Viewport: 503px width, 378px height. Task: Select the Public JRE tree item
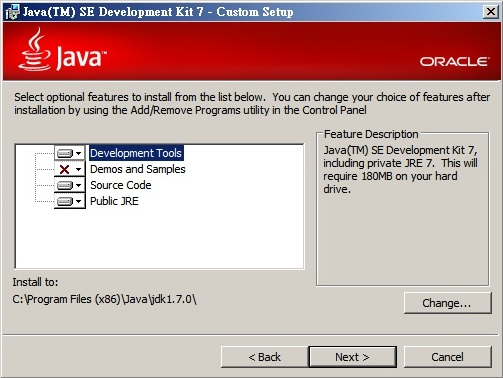point(114,201)
